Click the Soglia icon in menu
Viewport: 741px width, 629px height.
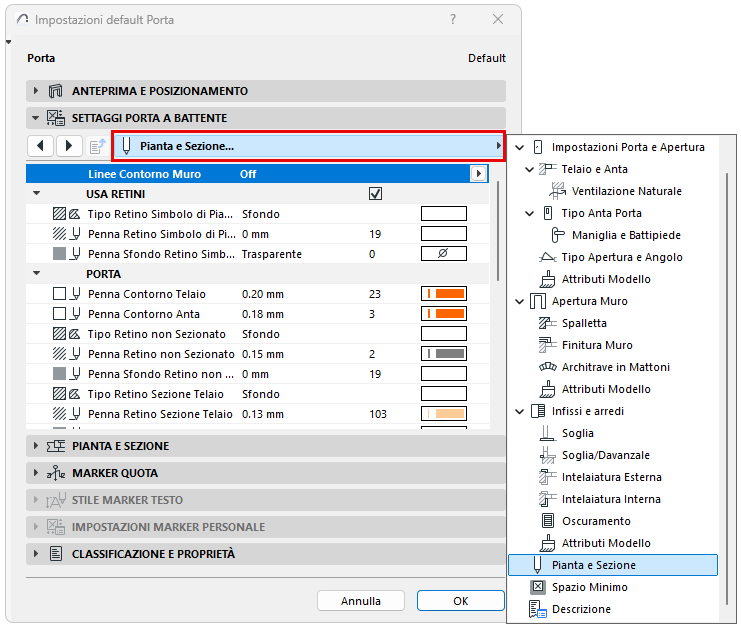coord(547,433)
